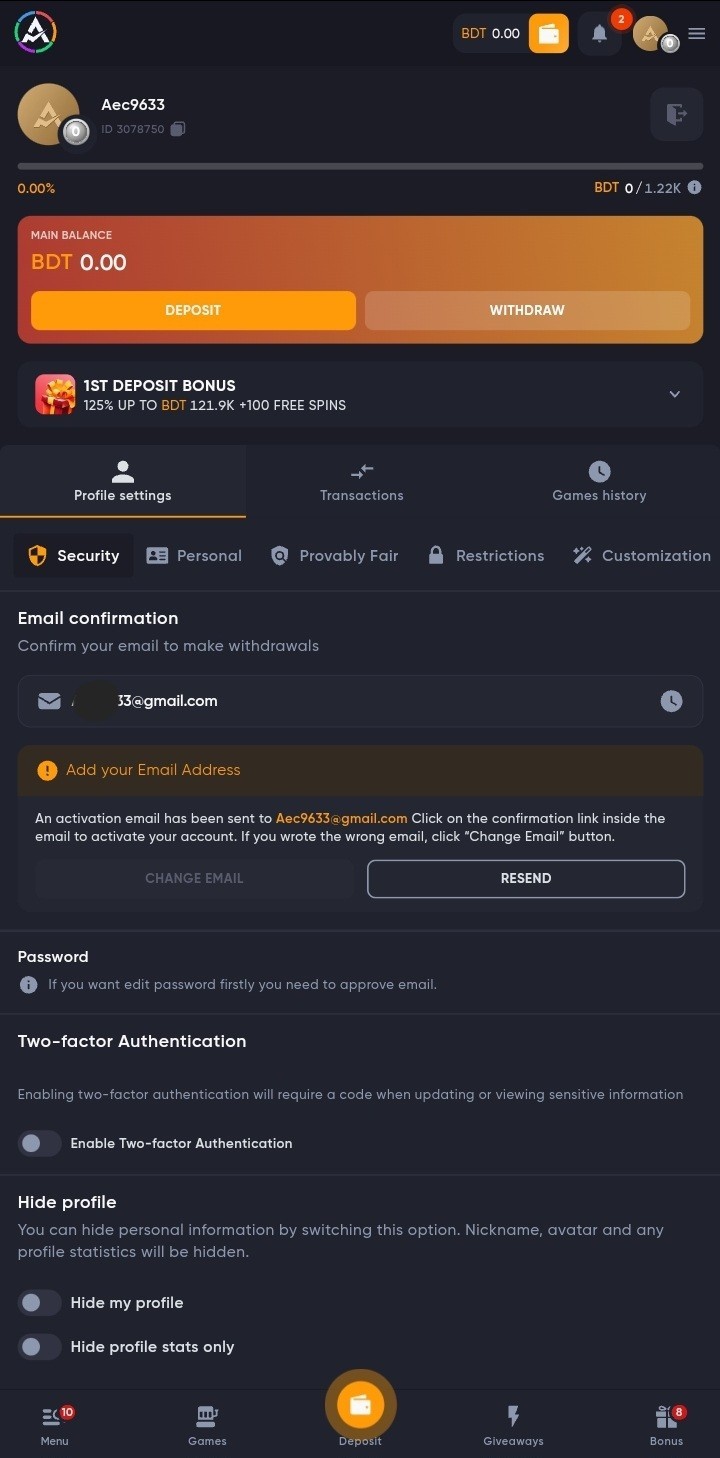
Task: Open the notifications bell
Action: (600, 33)
